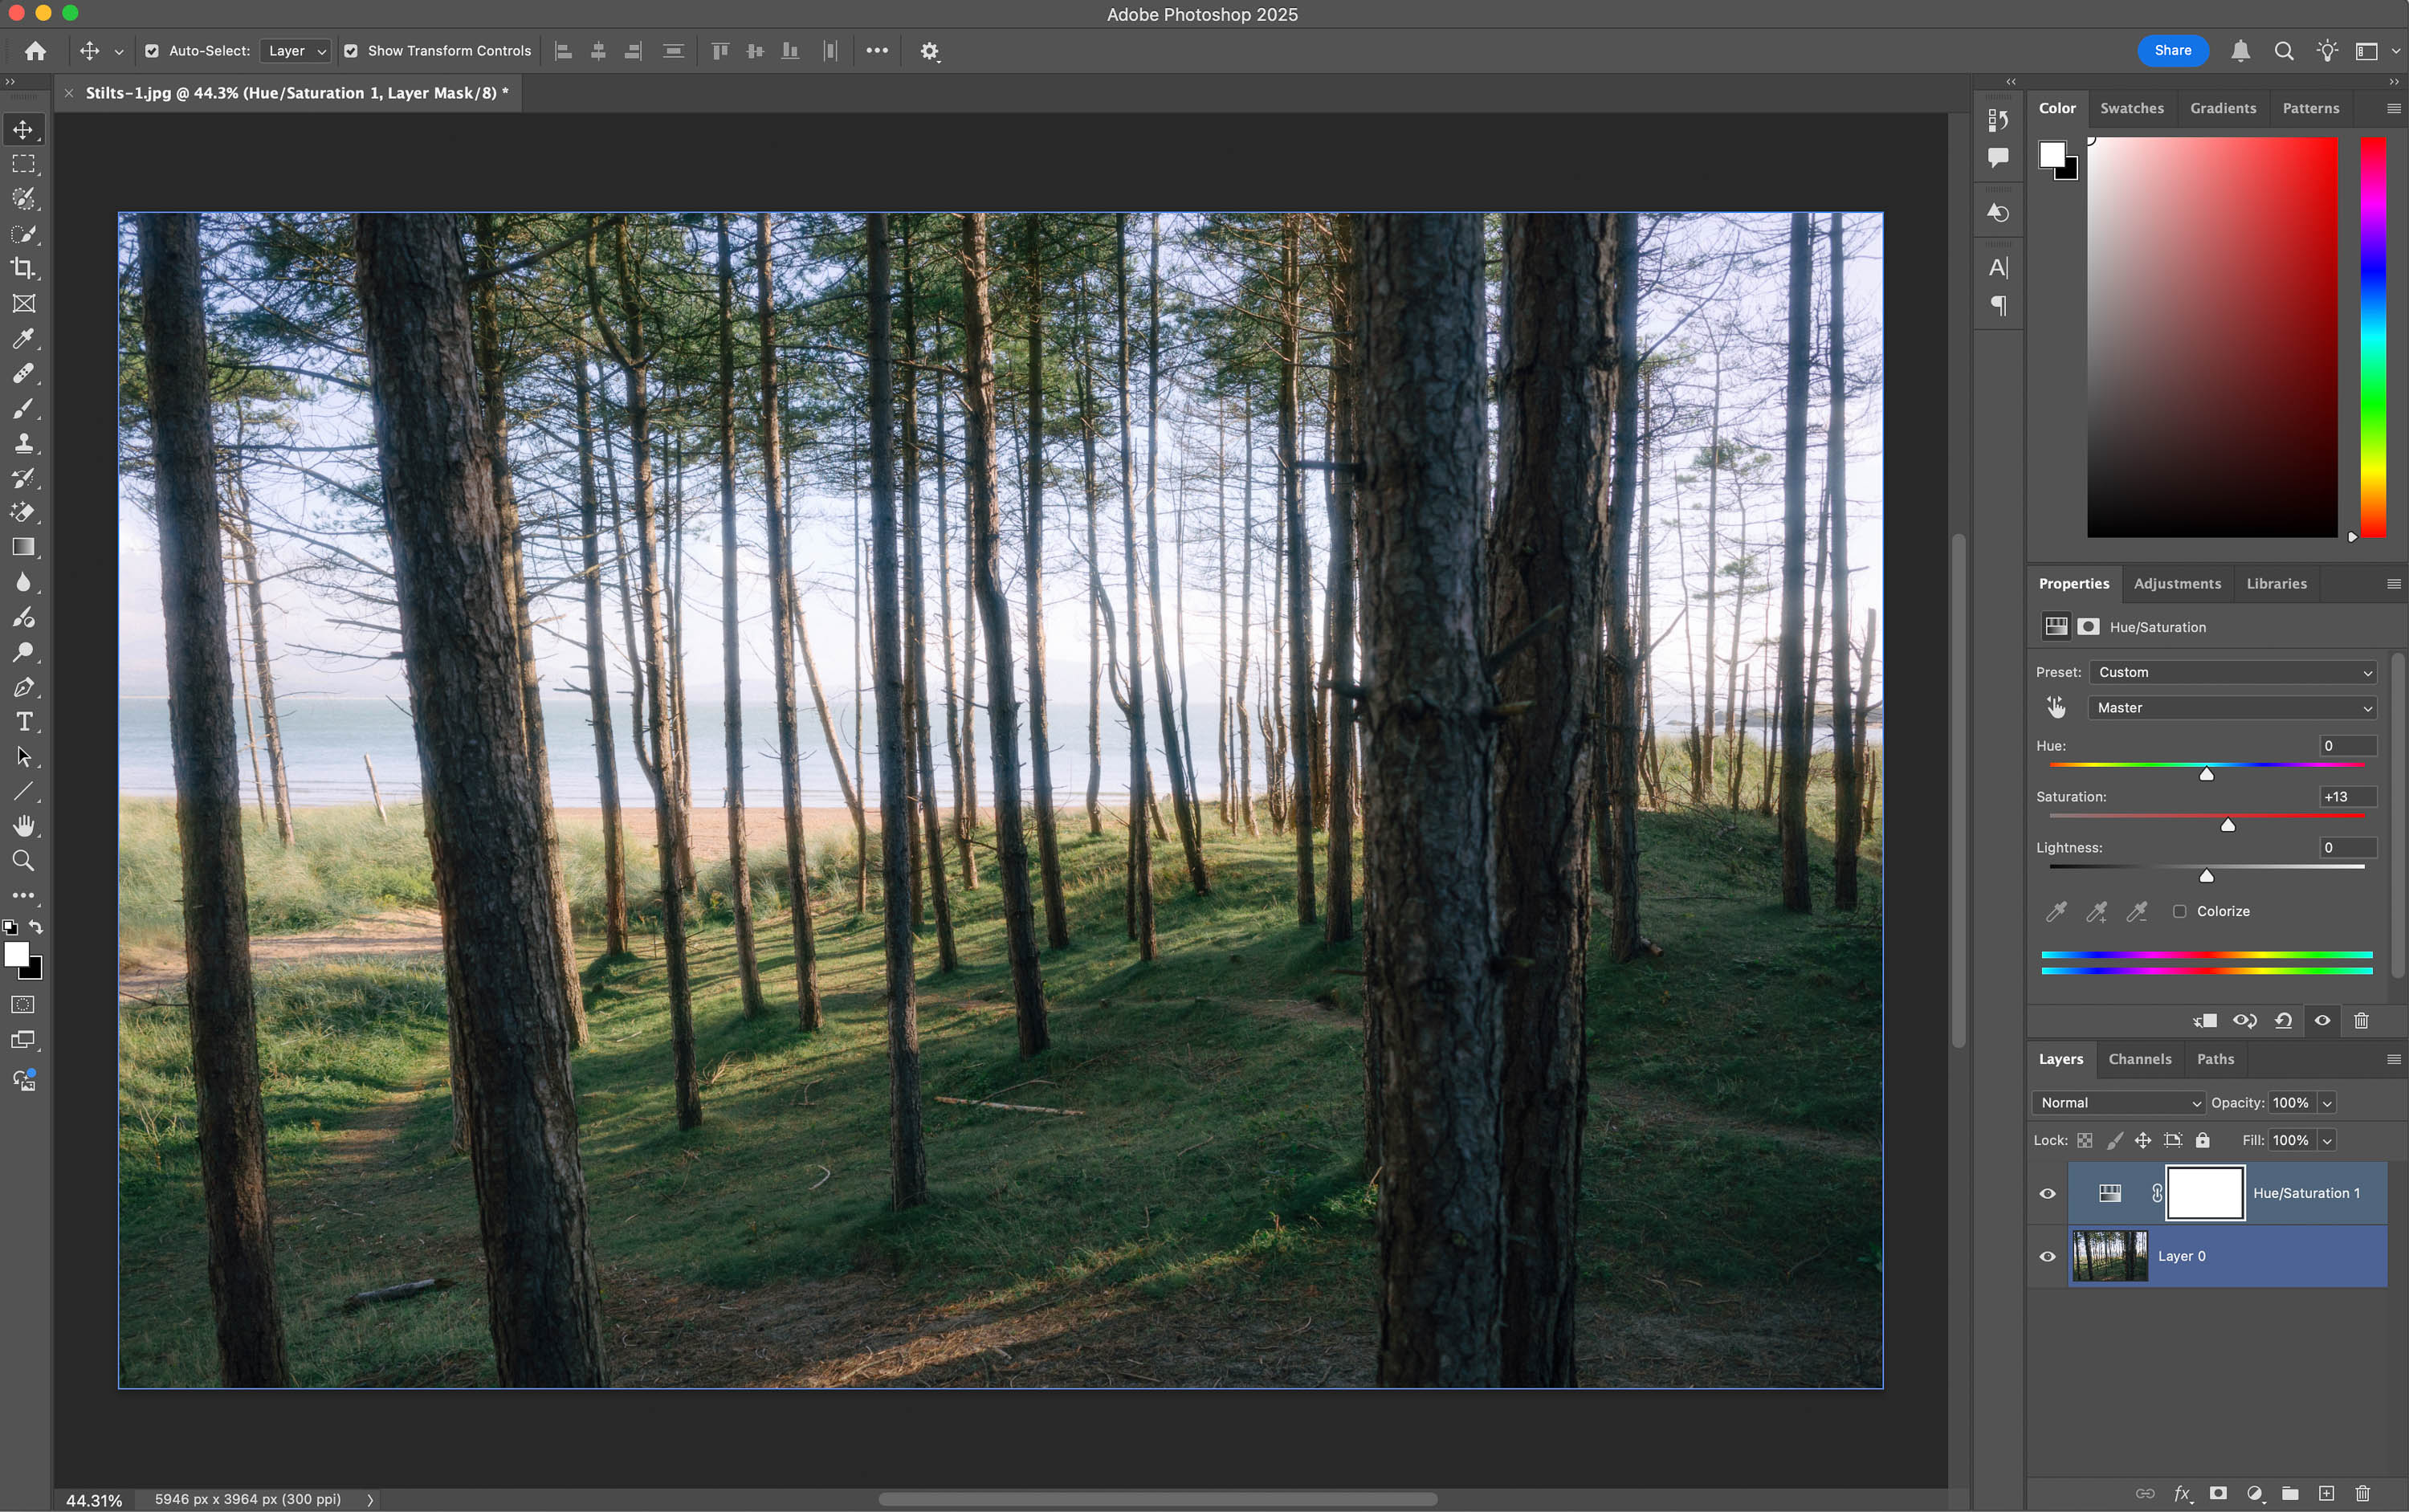
Task: Click the vertical hue spectrum strip
Action: (x=2374, y=337)
